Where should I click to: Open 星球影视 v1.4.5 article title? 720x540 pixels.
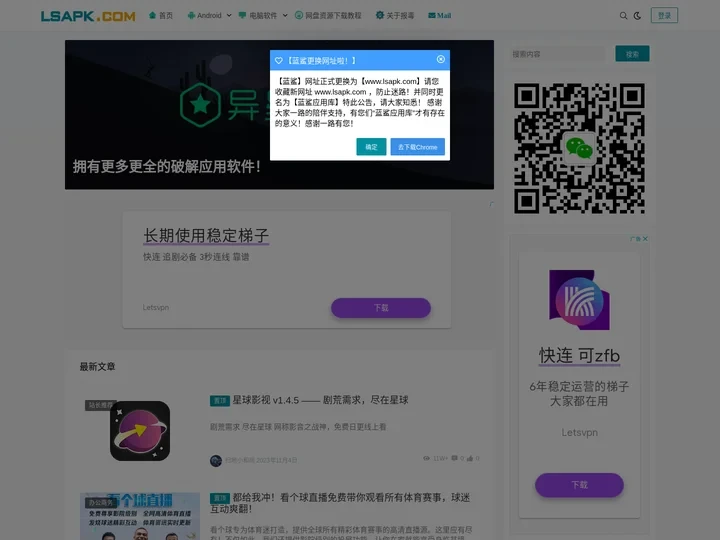click(x=320, y=400)
